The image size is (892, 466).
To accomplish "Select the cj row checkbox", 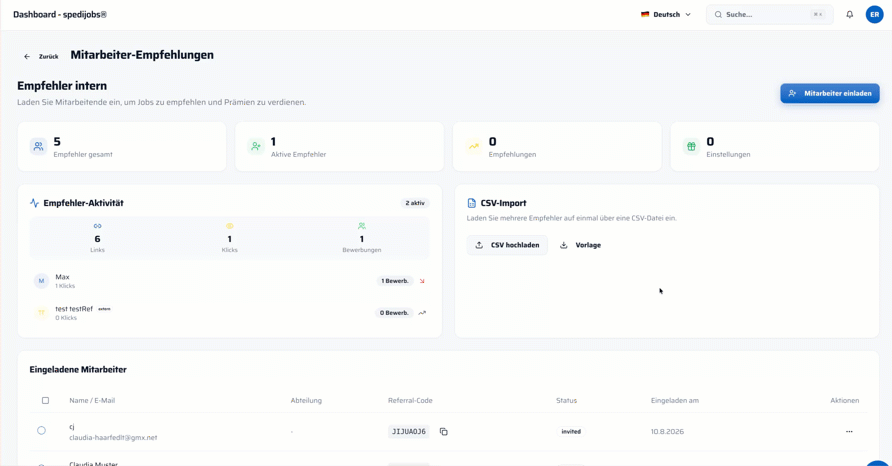I will point(42,431).
